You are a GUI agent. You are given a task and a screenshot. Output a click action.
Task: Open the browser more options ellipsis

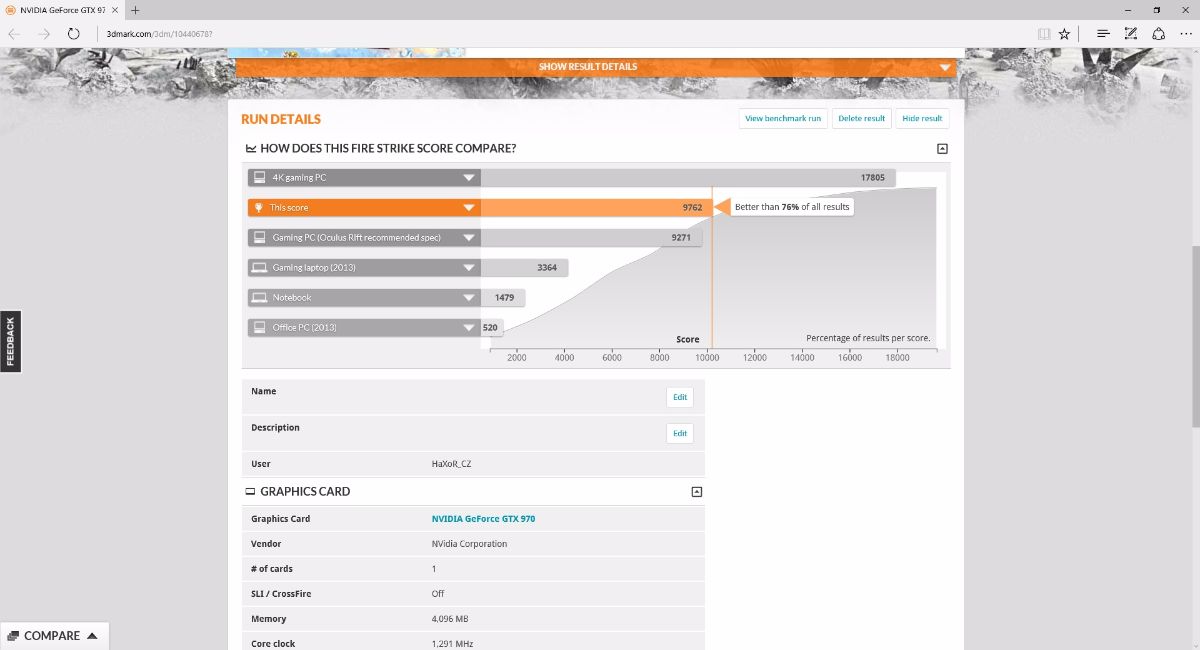click(1185, 34)
